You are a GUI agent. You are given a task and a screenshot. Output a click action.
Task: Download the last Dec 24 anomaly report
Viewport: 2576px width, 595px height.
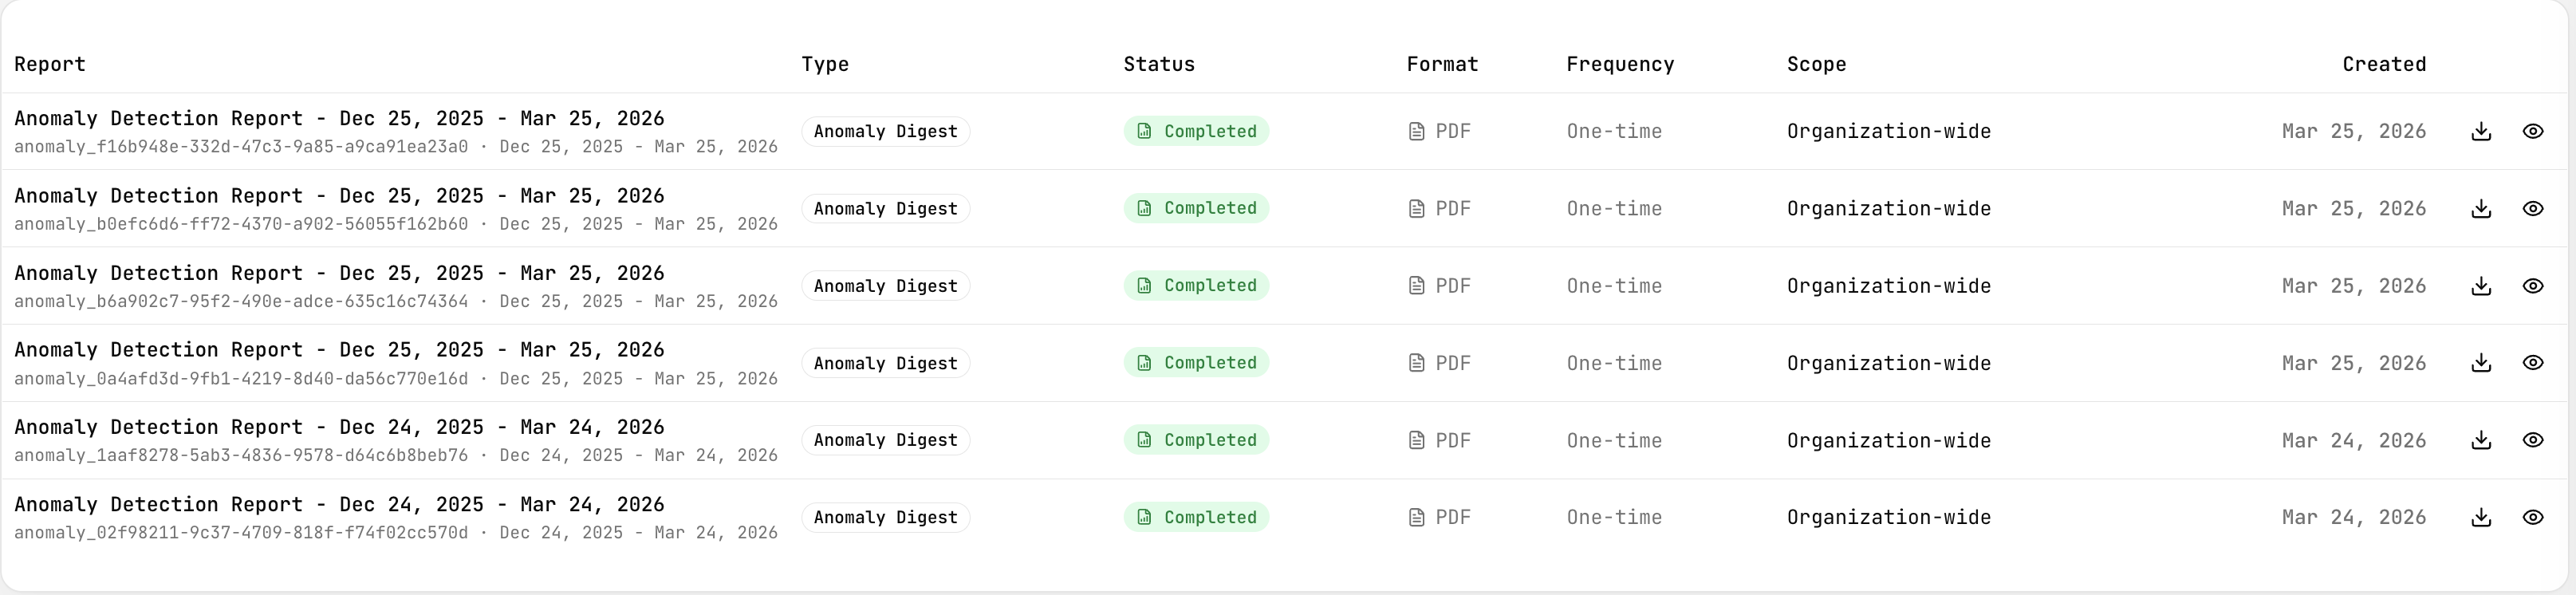tap(2481, 517)
